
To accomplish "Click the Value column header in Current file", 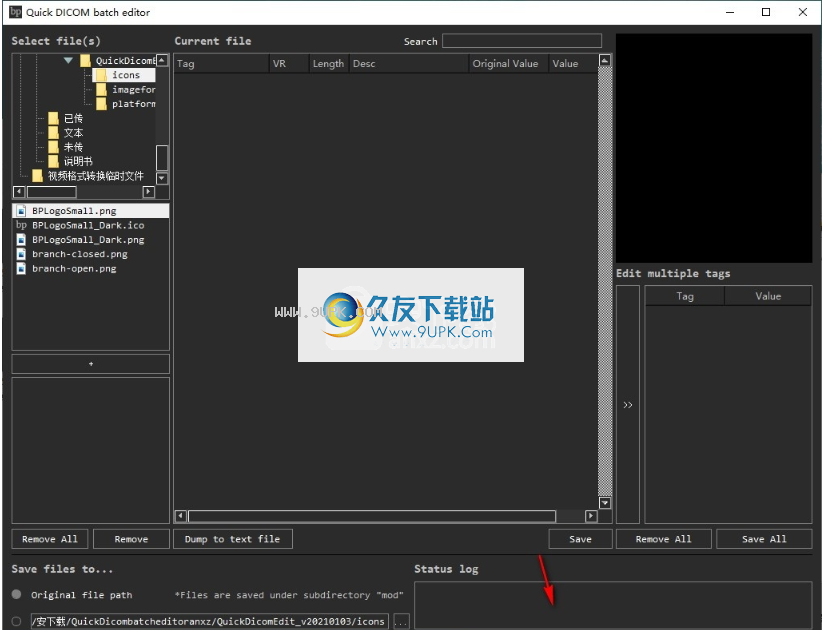I will pos(573,64).
